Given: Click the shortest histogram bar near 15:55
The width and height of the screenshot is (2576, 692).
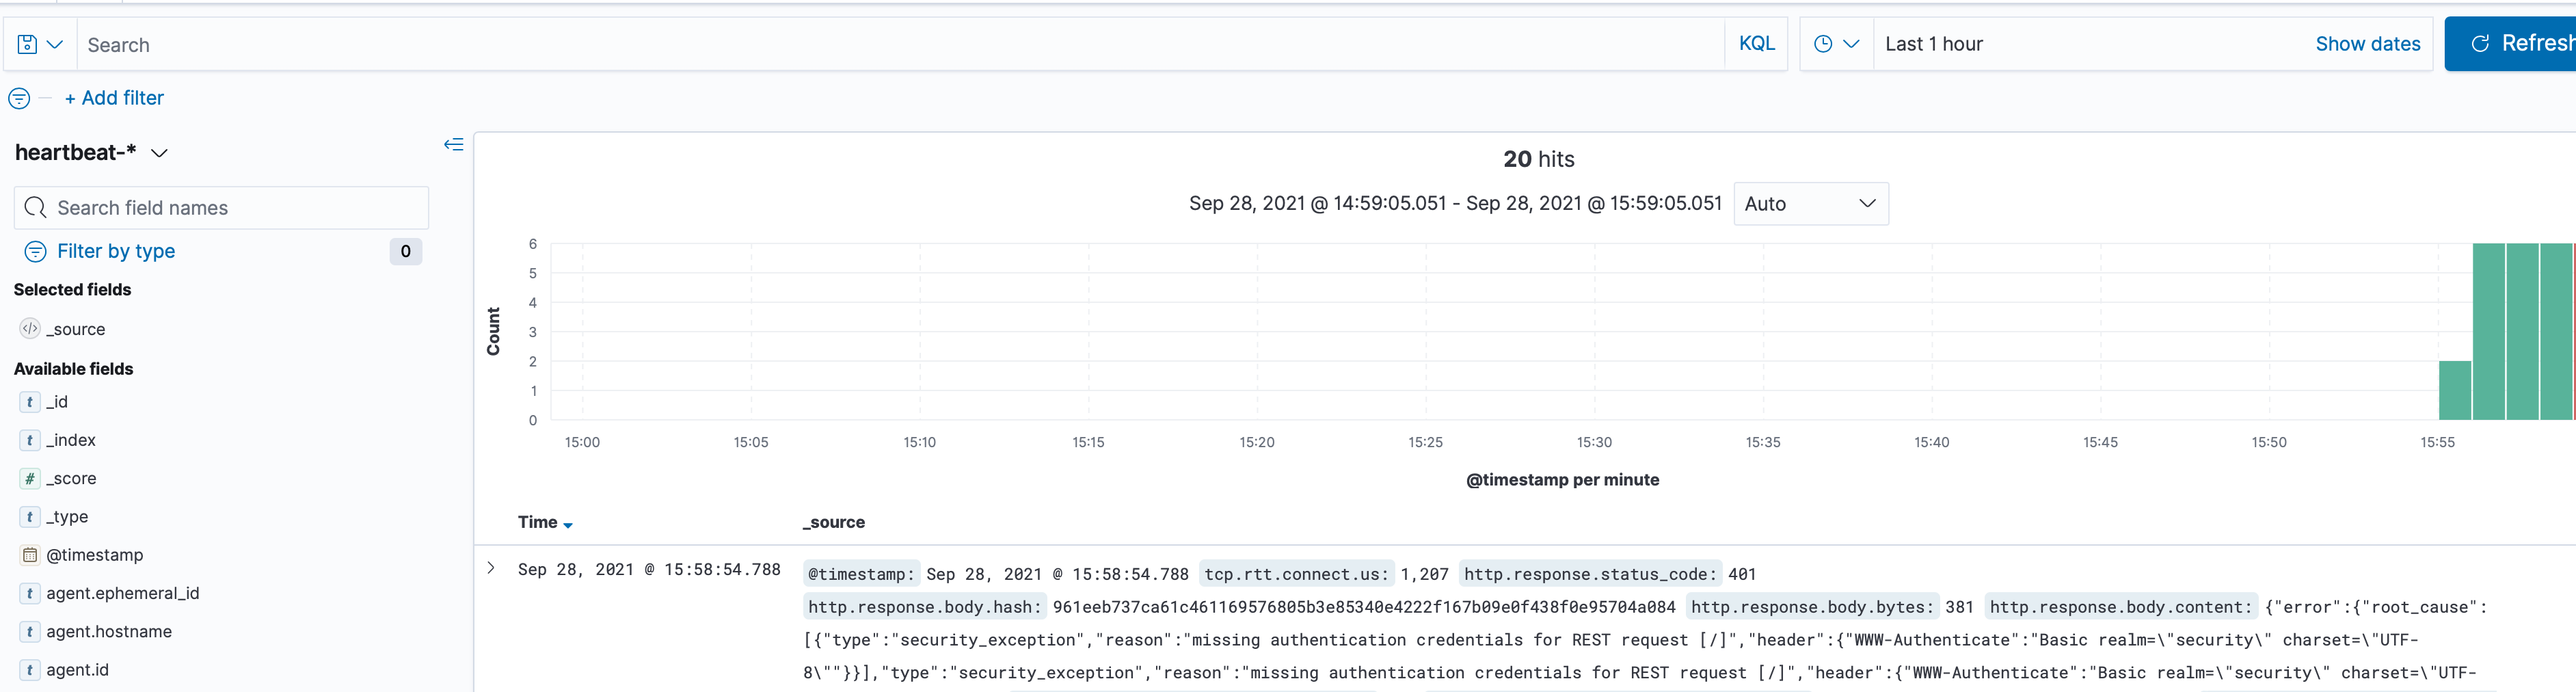Looking at the screenshot, I should point(2455,390).
